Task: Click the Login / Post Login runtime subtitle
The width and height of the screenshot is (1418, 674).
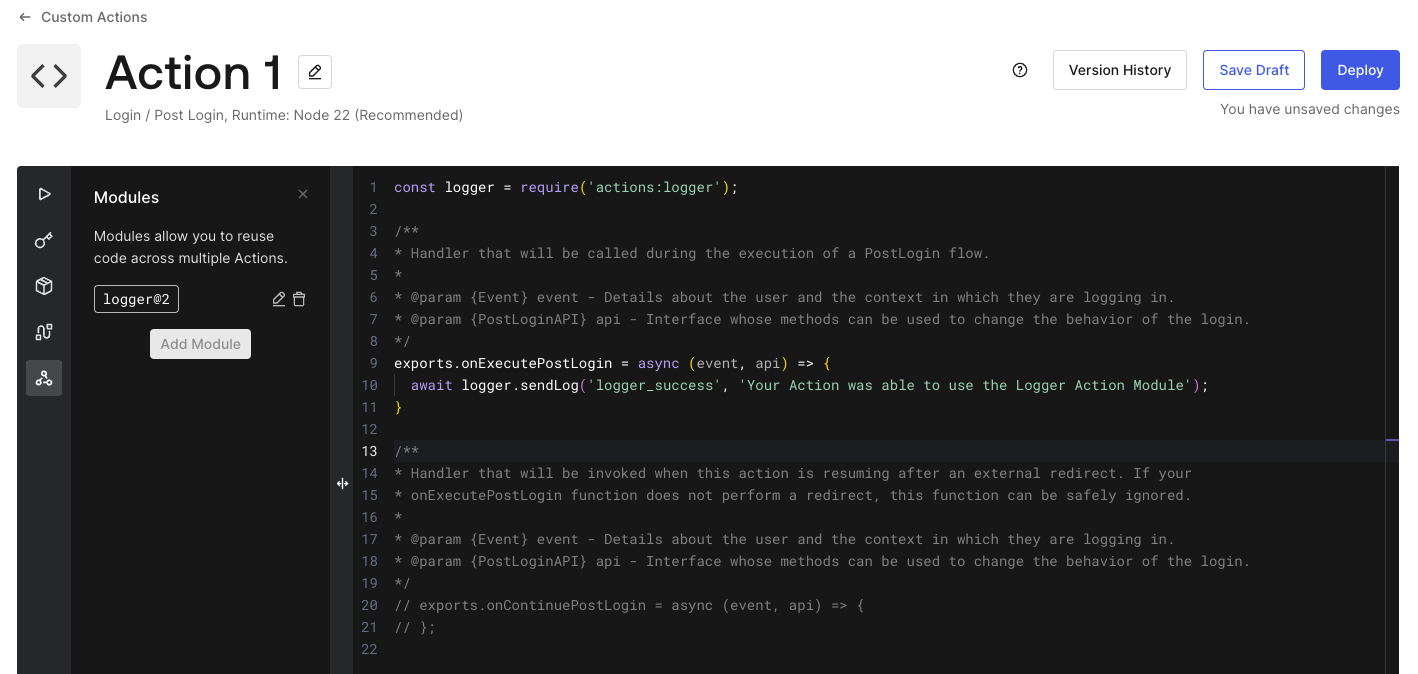Action: [284, 115]
